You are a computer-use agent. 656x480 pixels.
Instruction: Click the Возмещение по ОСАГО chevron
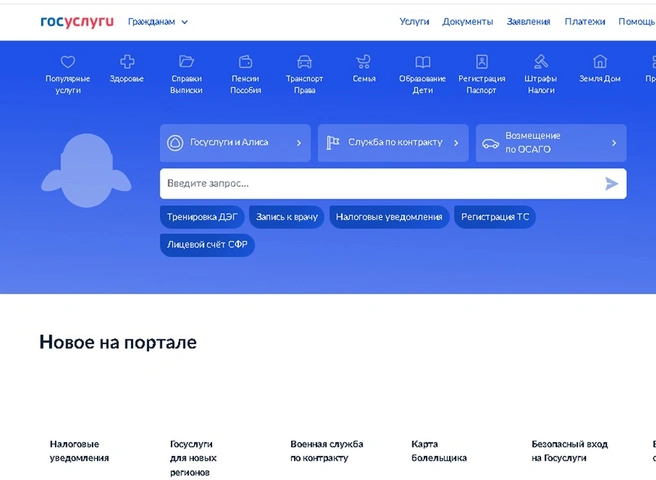(614, 143)
